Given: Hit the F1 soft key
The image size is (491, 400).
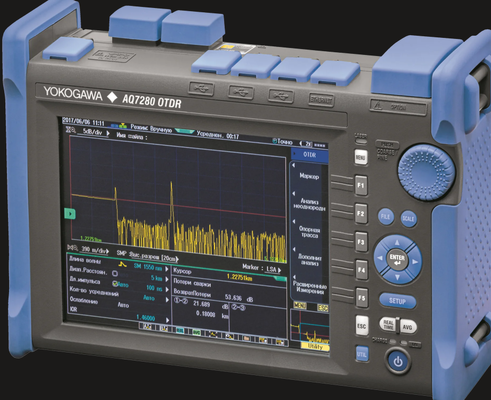Looking at the screenshot, I should [361, 185].
